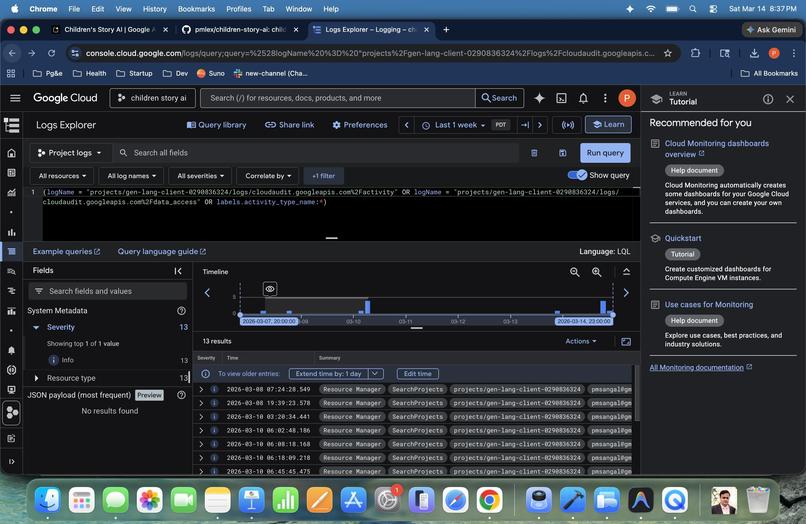This screenshot has height=524, width=806.
Task: Open JSON payload help icon
Action: click(x=181, y=395)
